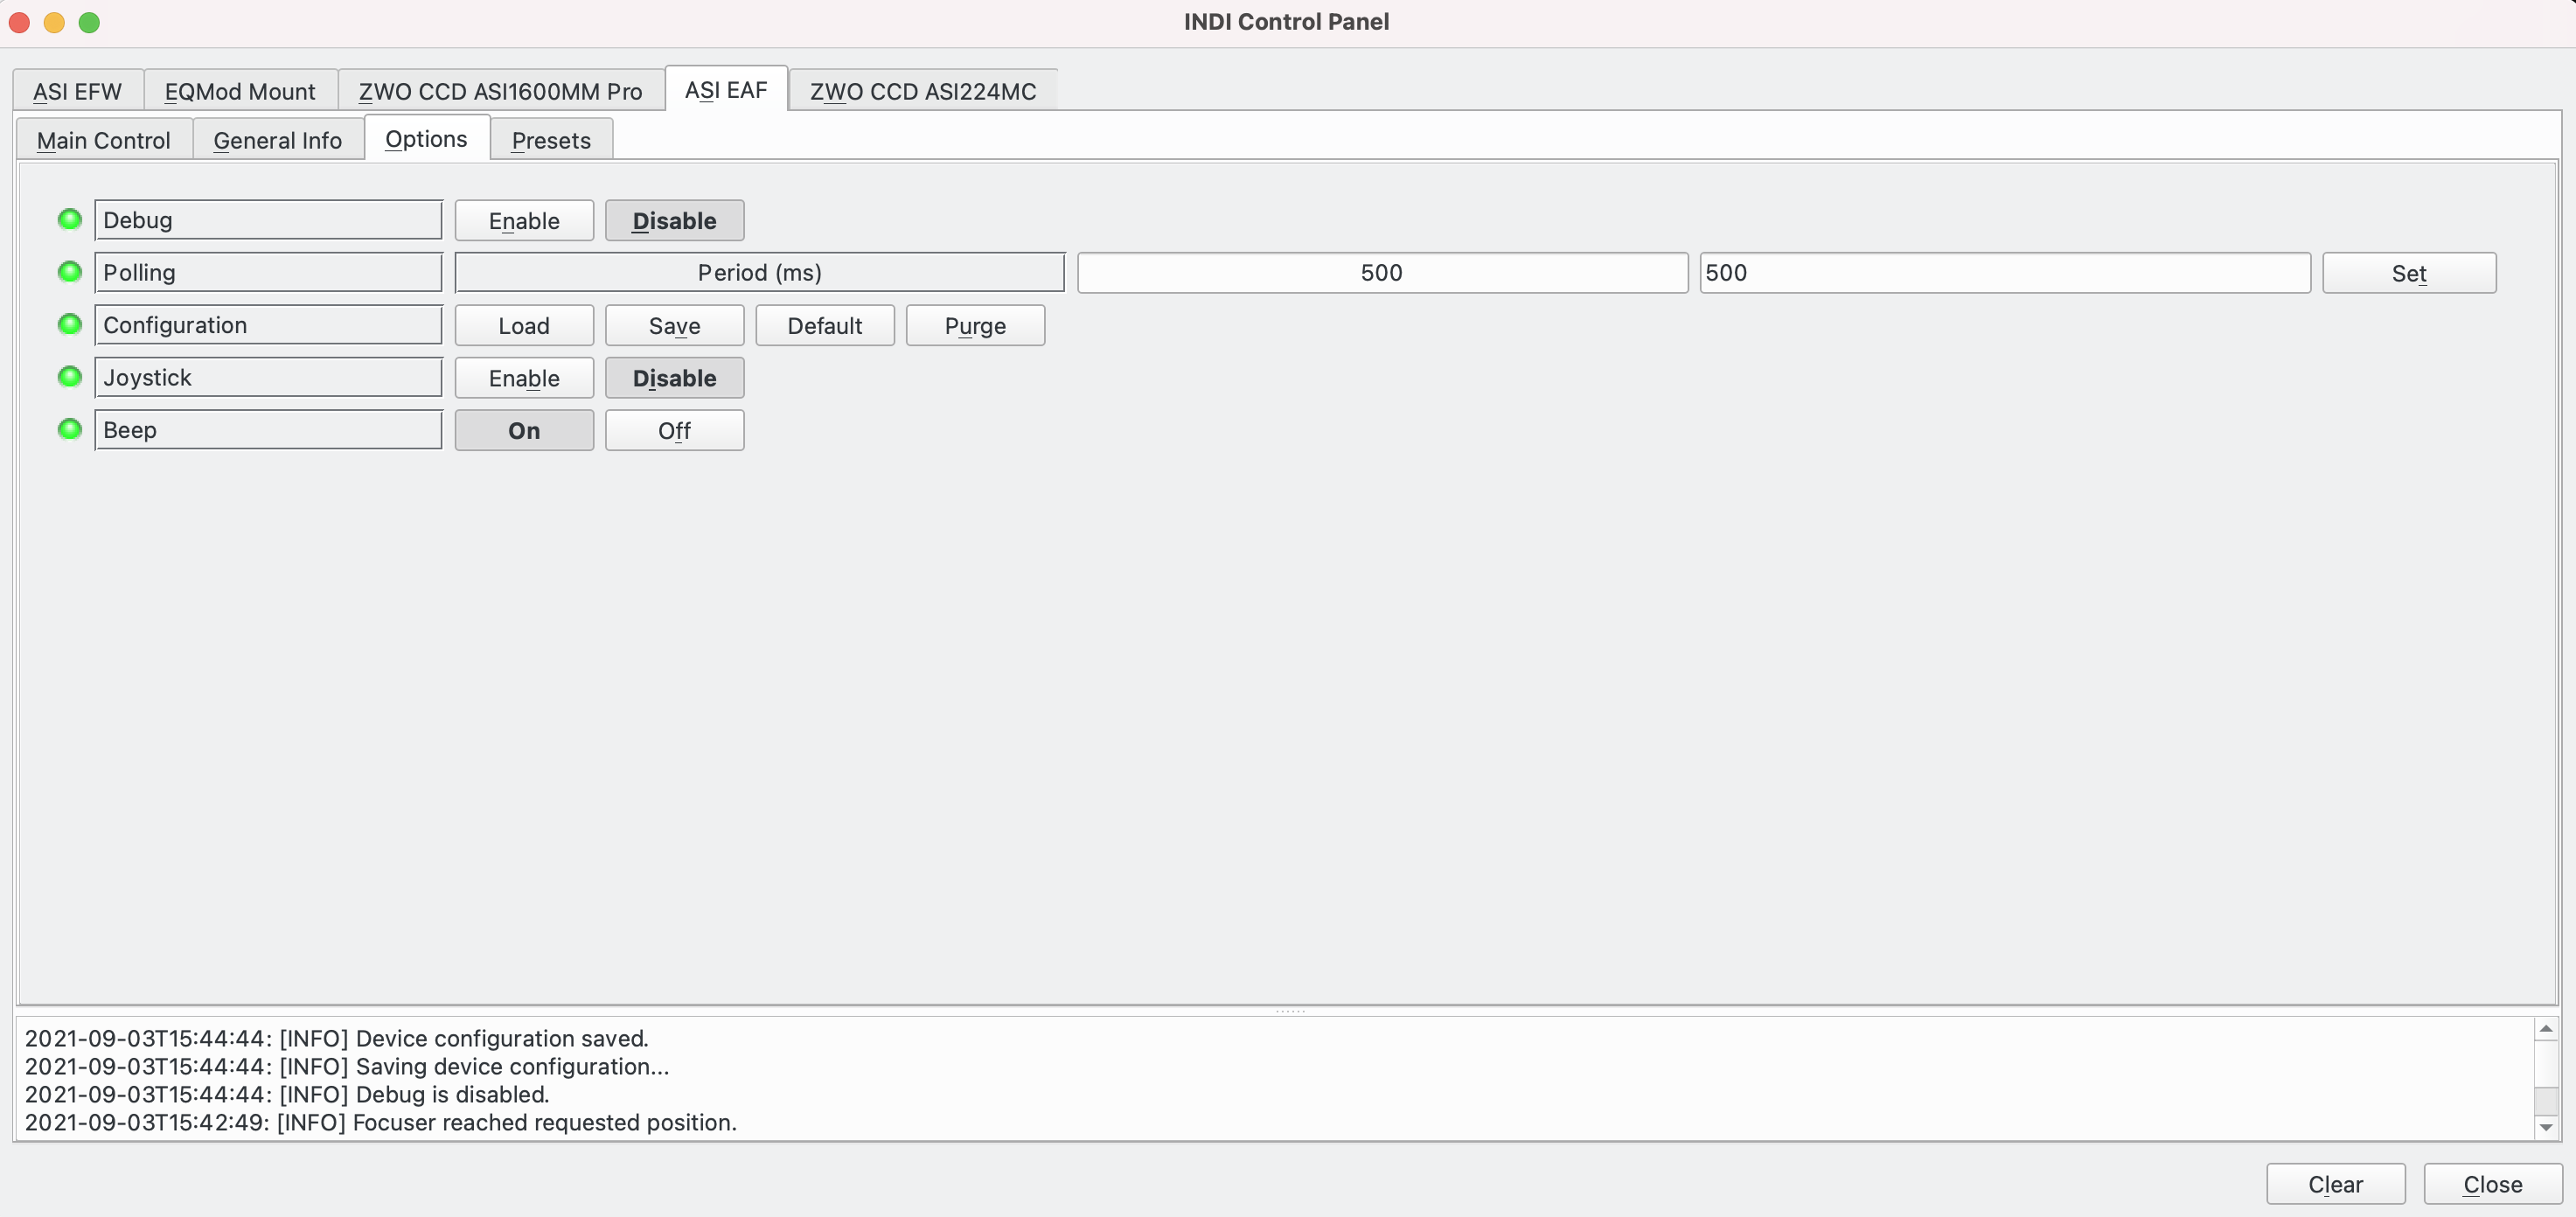Click the green status indicator for Configuration
Image resolution: width=2576 pixels, height=1217 pixels.
point(69,323)
